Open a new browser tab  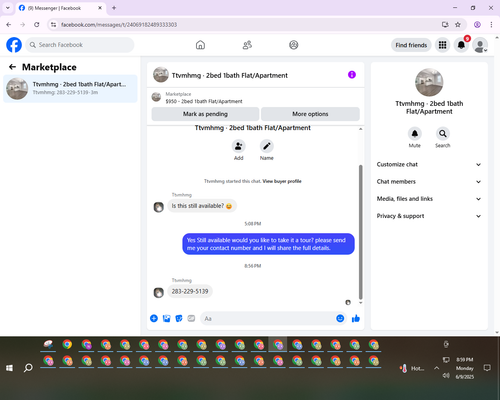(x=114, y=8)
